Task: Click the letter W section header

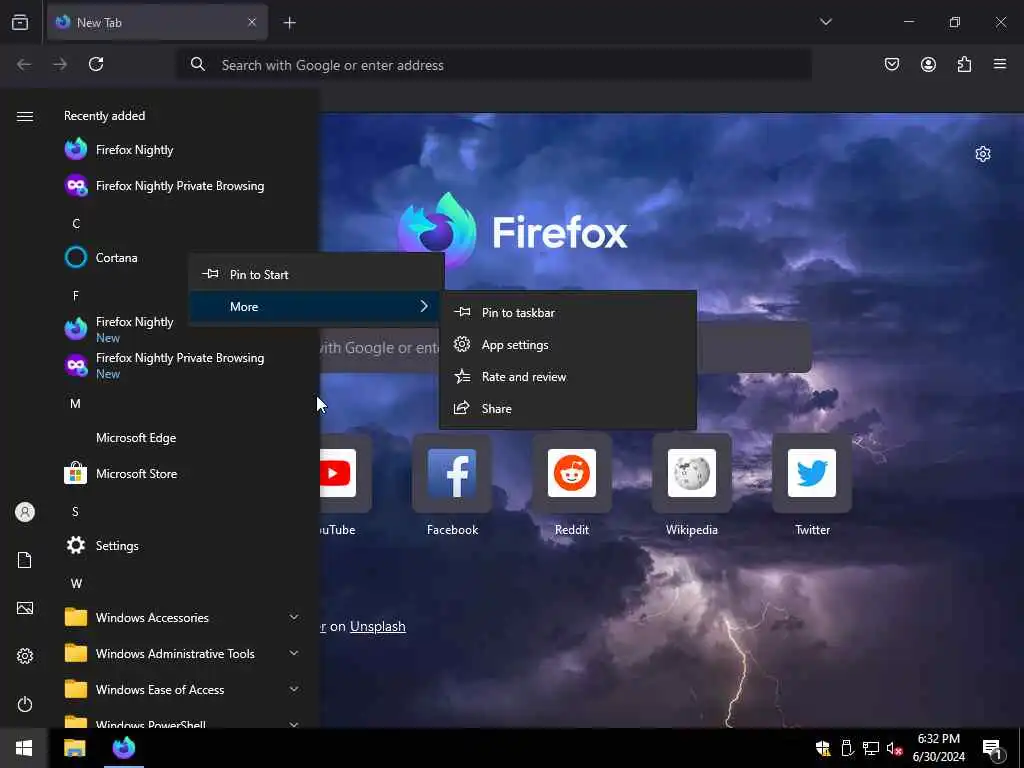Action: pos(76,583)
